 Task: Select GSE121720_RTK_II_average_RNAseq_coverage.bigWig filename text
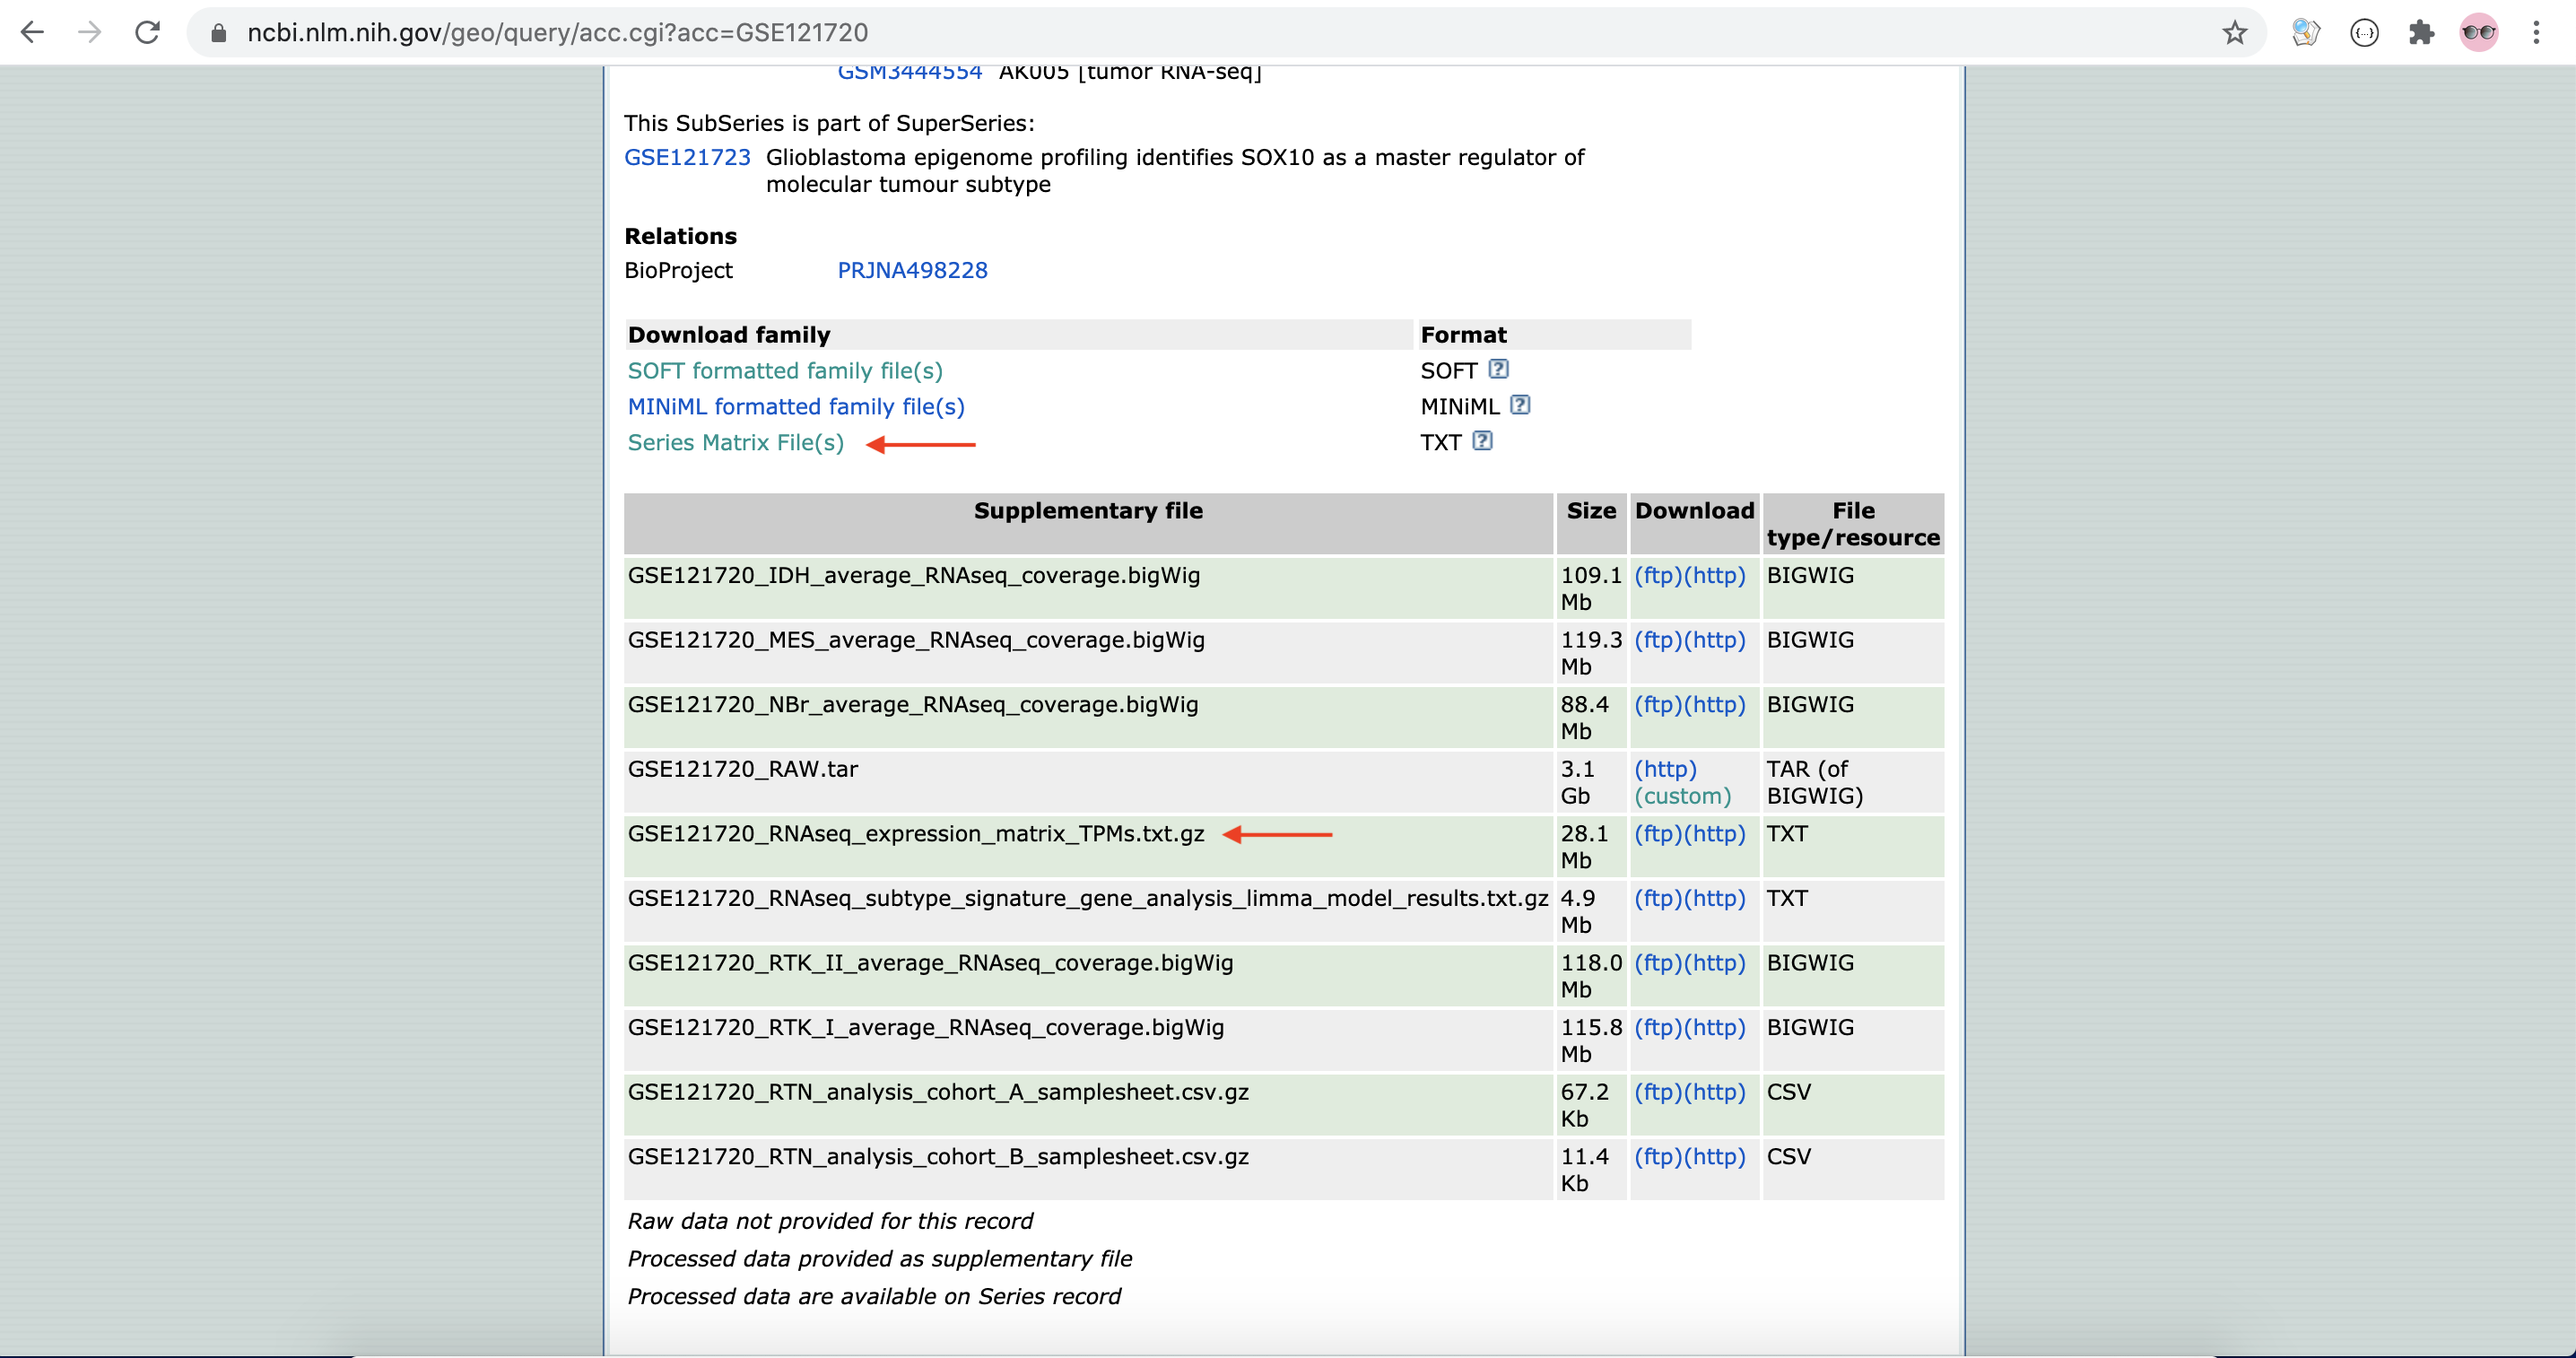(930, 963)
